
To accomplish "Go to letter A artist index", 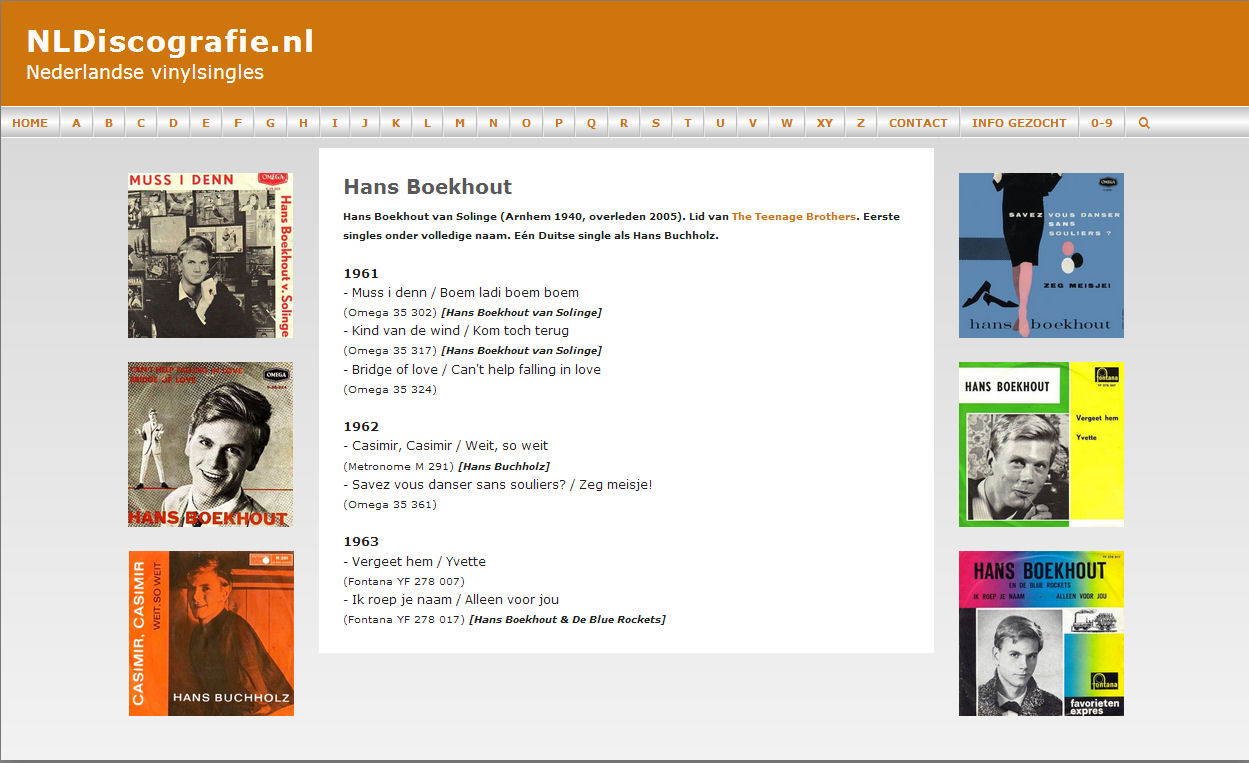I will (x=77, y=123).
